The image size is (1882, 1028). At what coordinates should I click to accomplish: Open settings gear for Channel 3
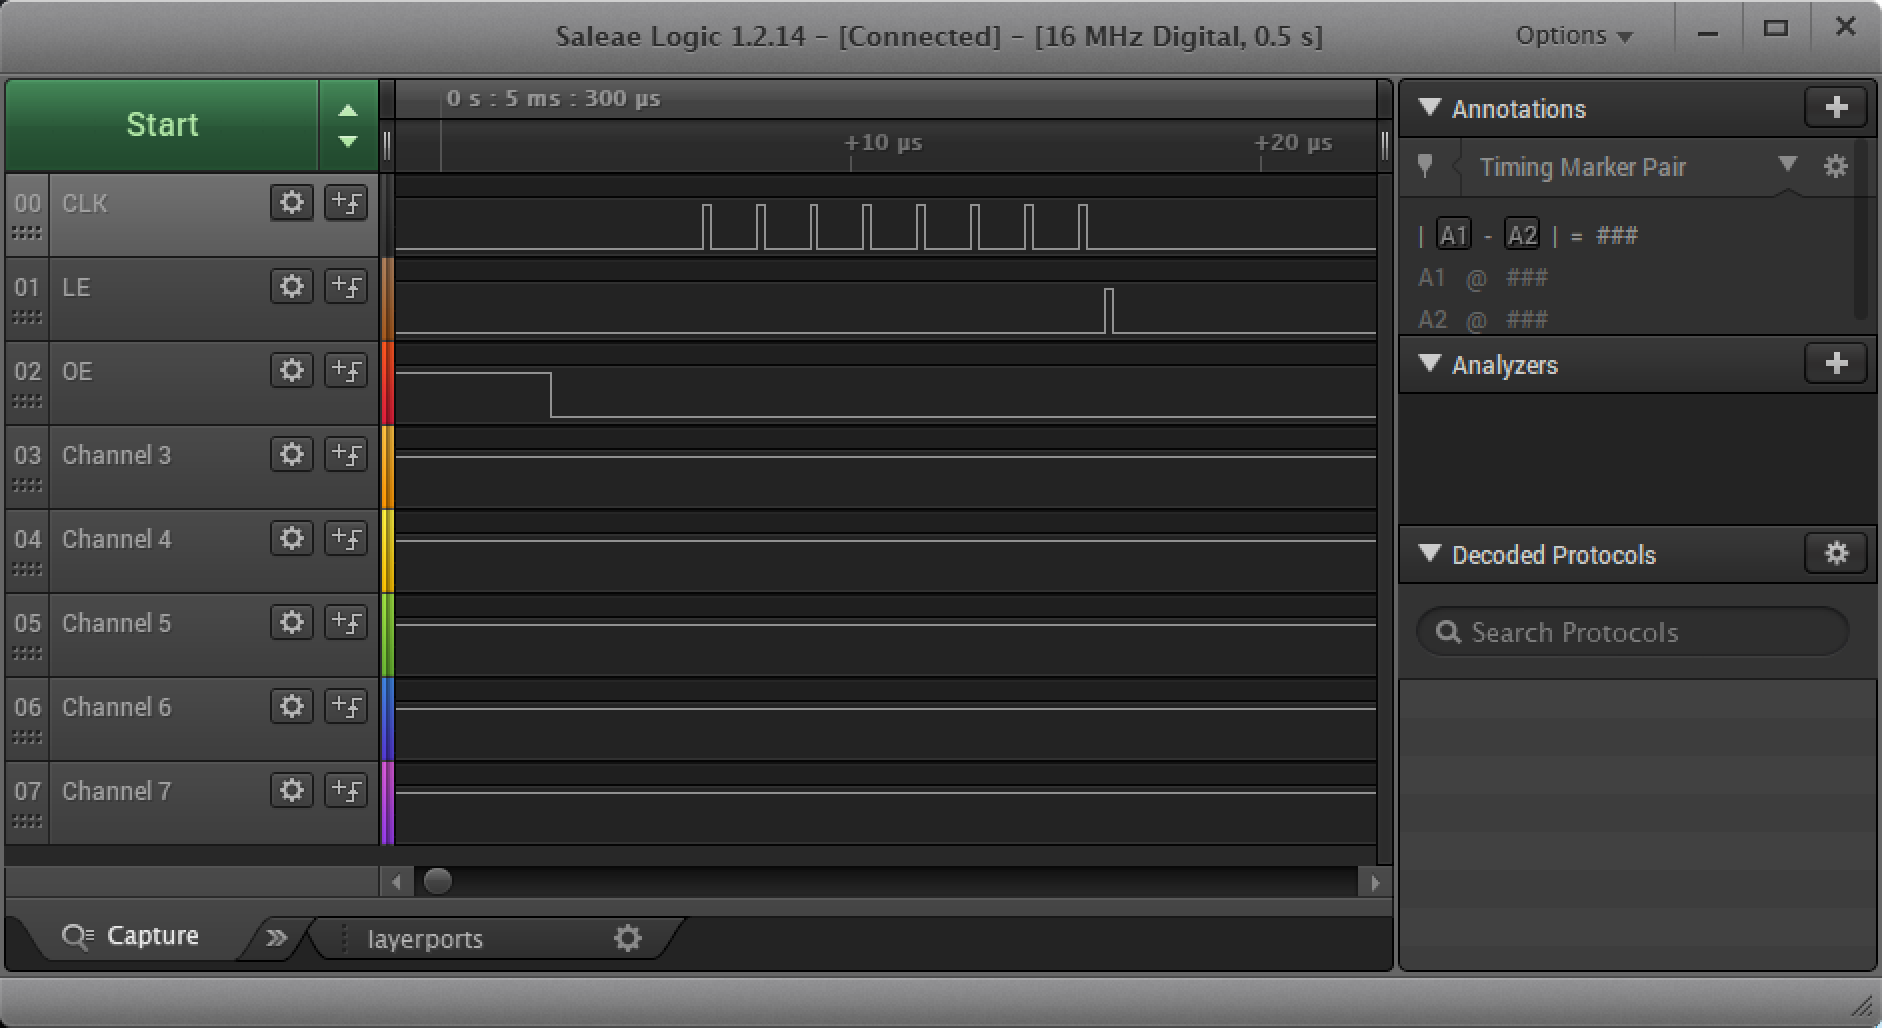click(x=292, y=455)
